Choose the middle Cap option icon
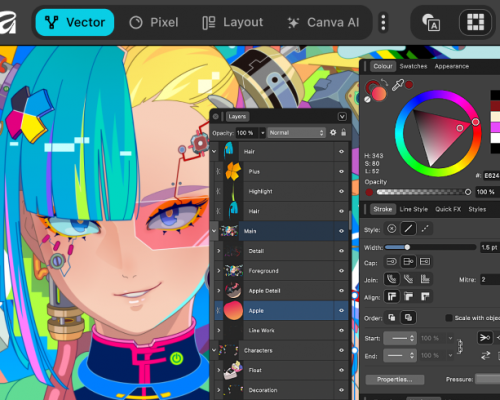The height and width of the screenshot is (400, 500). pos(408,262)
